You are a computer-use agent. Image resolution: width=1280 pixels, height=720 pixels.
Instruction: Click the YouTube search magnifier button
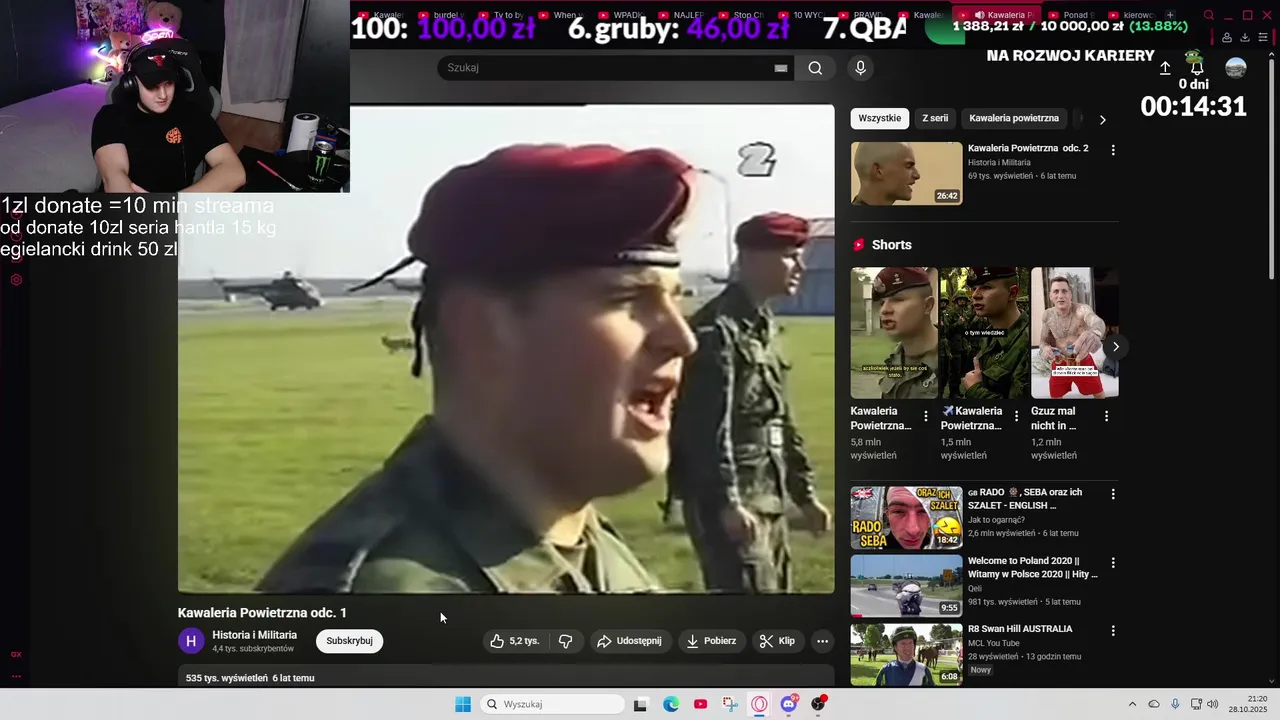(x=815, y=68)
